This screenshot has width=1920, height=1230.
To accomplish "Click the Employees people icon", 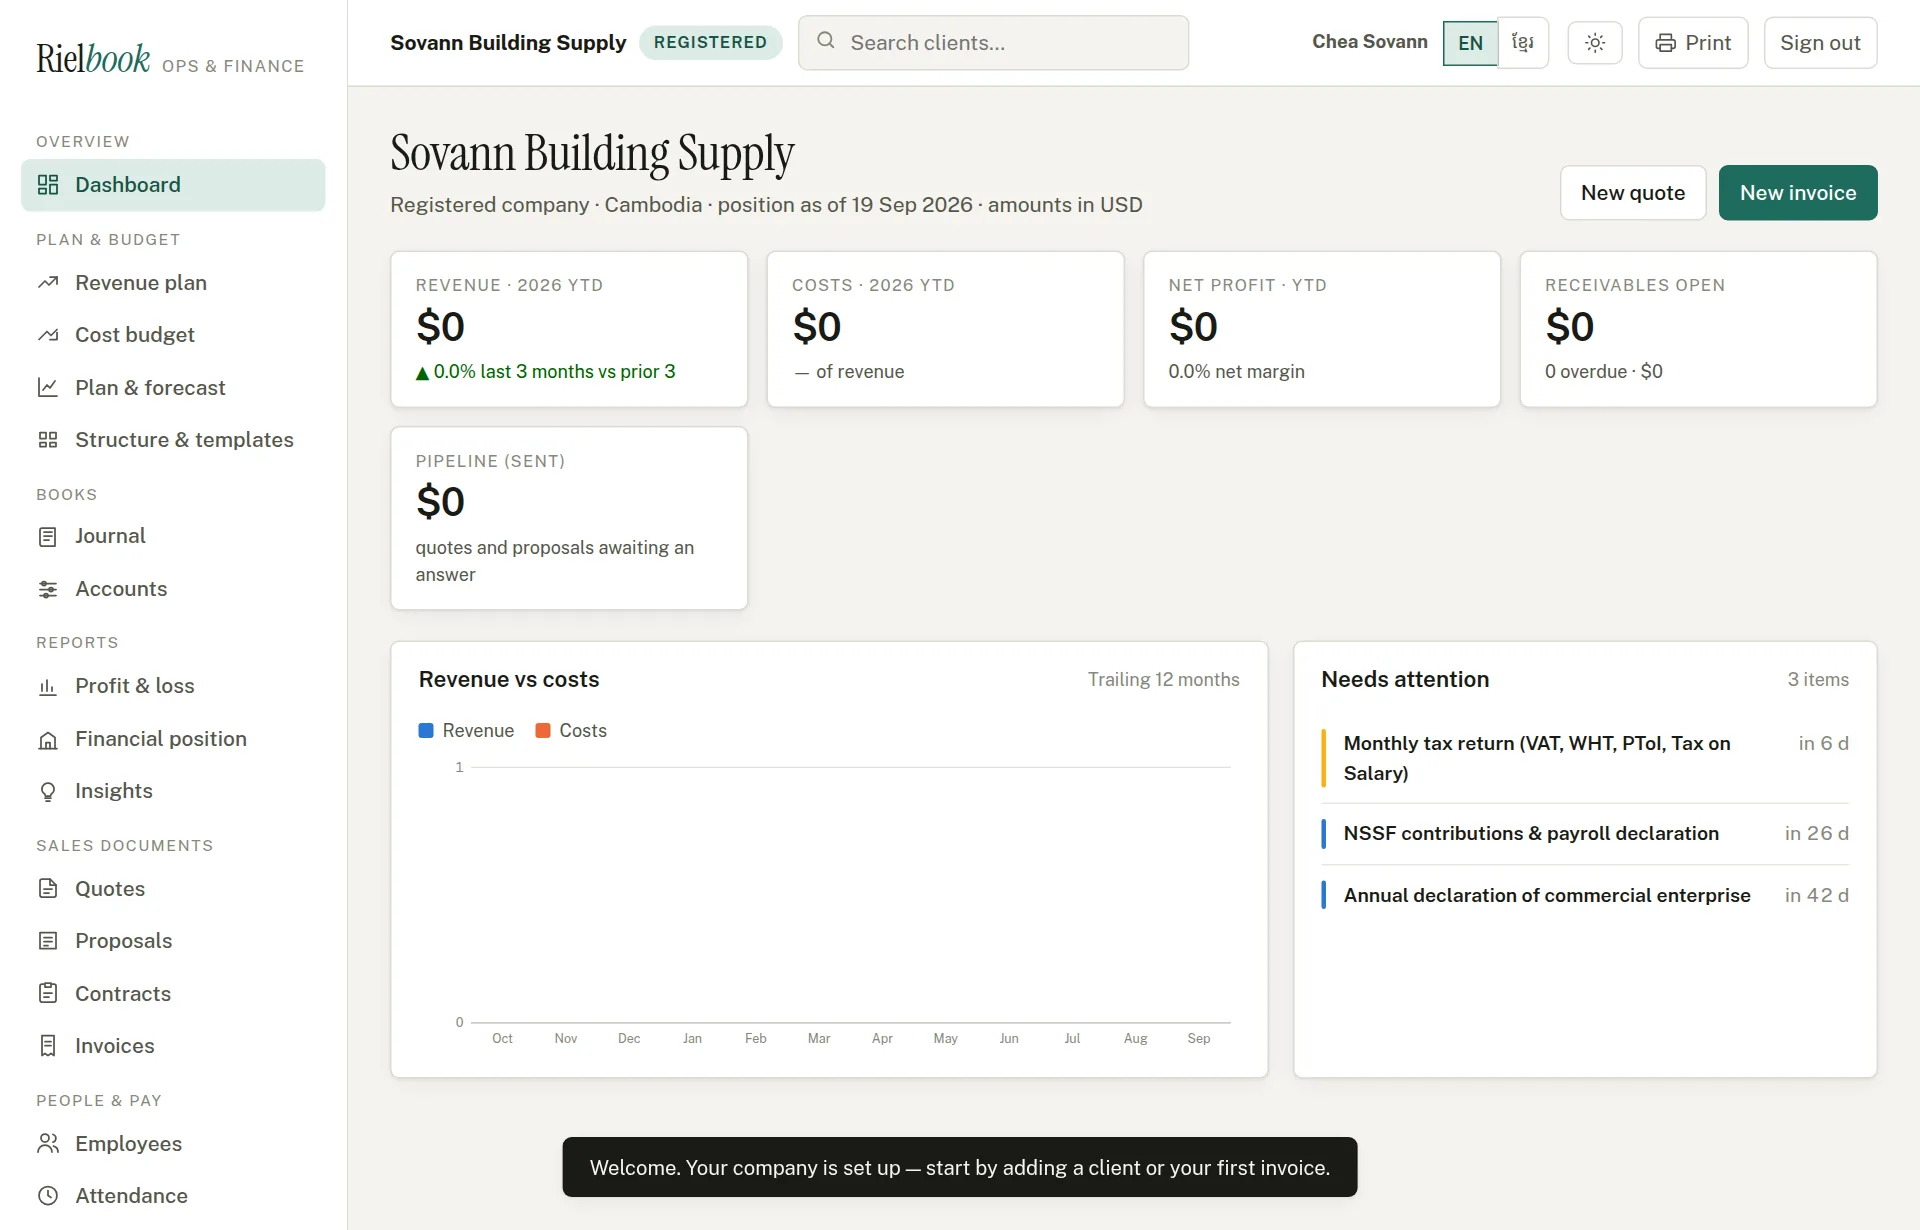I will click(x=48, y=1144).
